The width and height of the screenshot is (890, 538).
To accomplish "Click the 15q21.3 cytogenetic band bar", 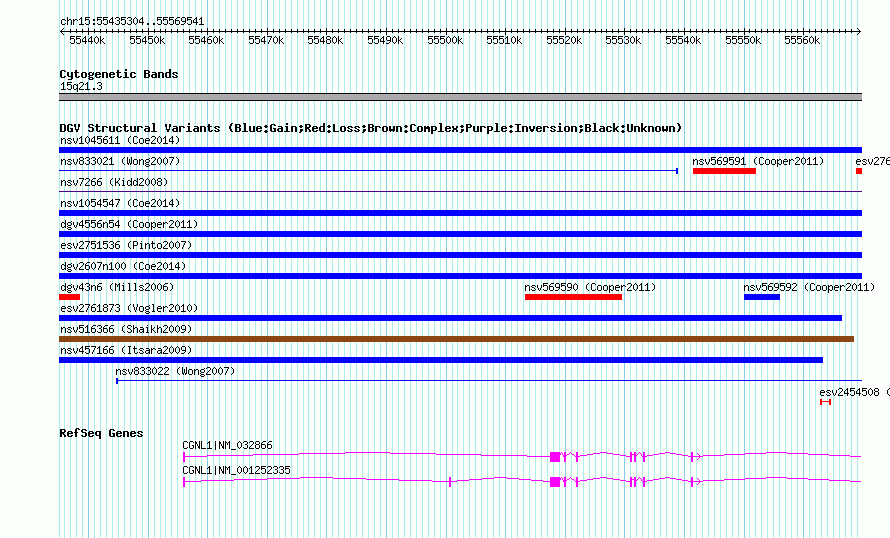I will (460, 97).
